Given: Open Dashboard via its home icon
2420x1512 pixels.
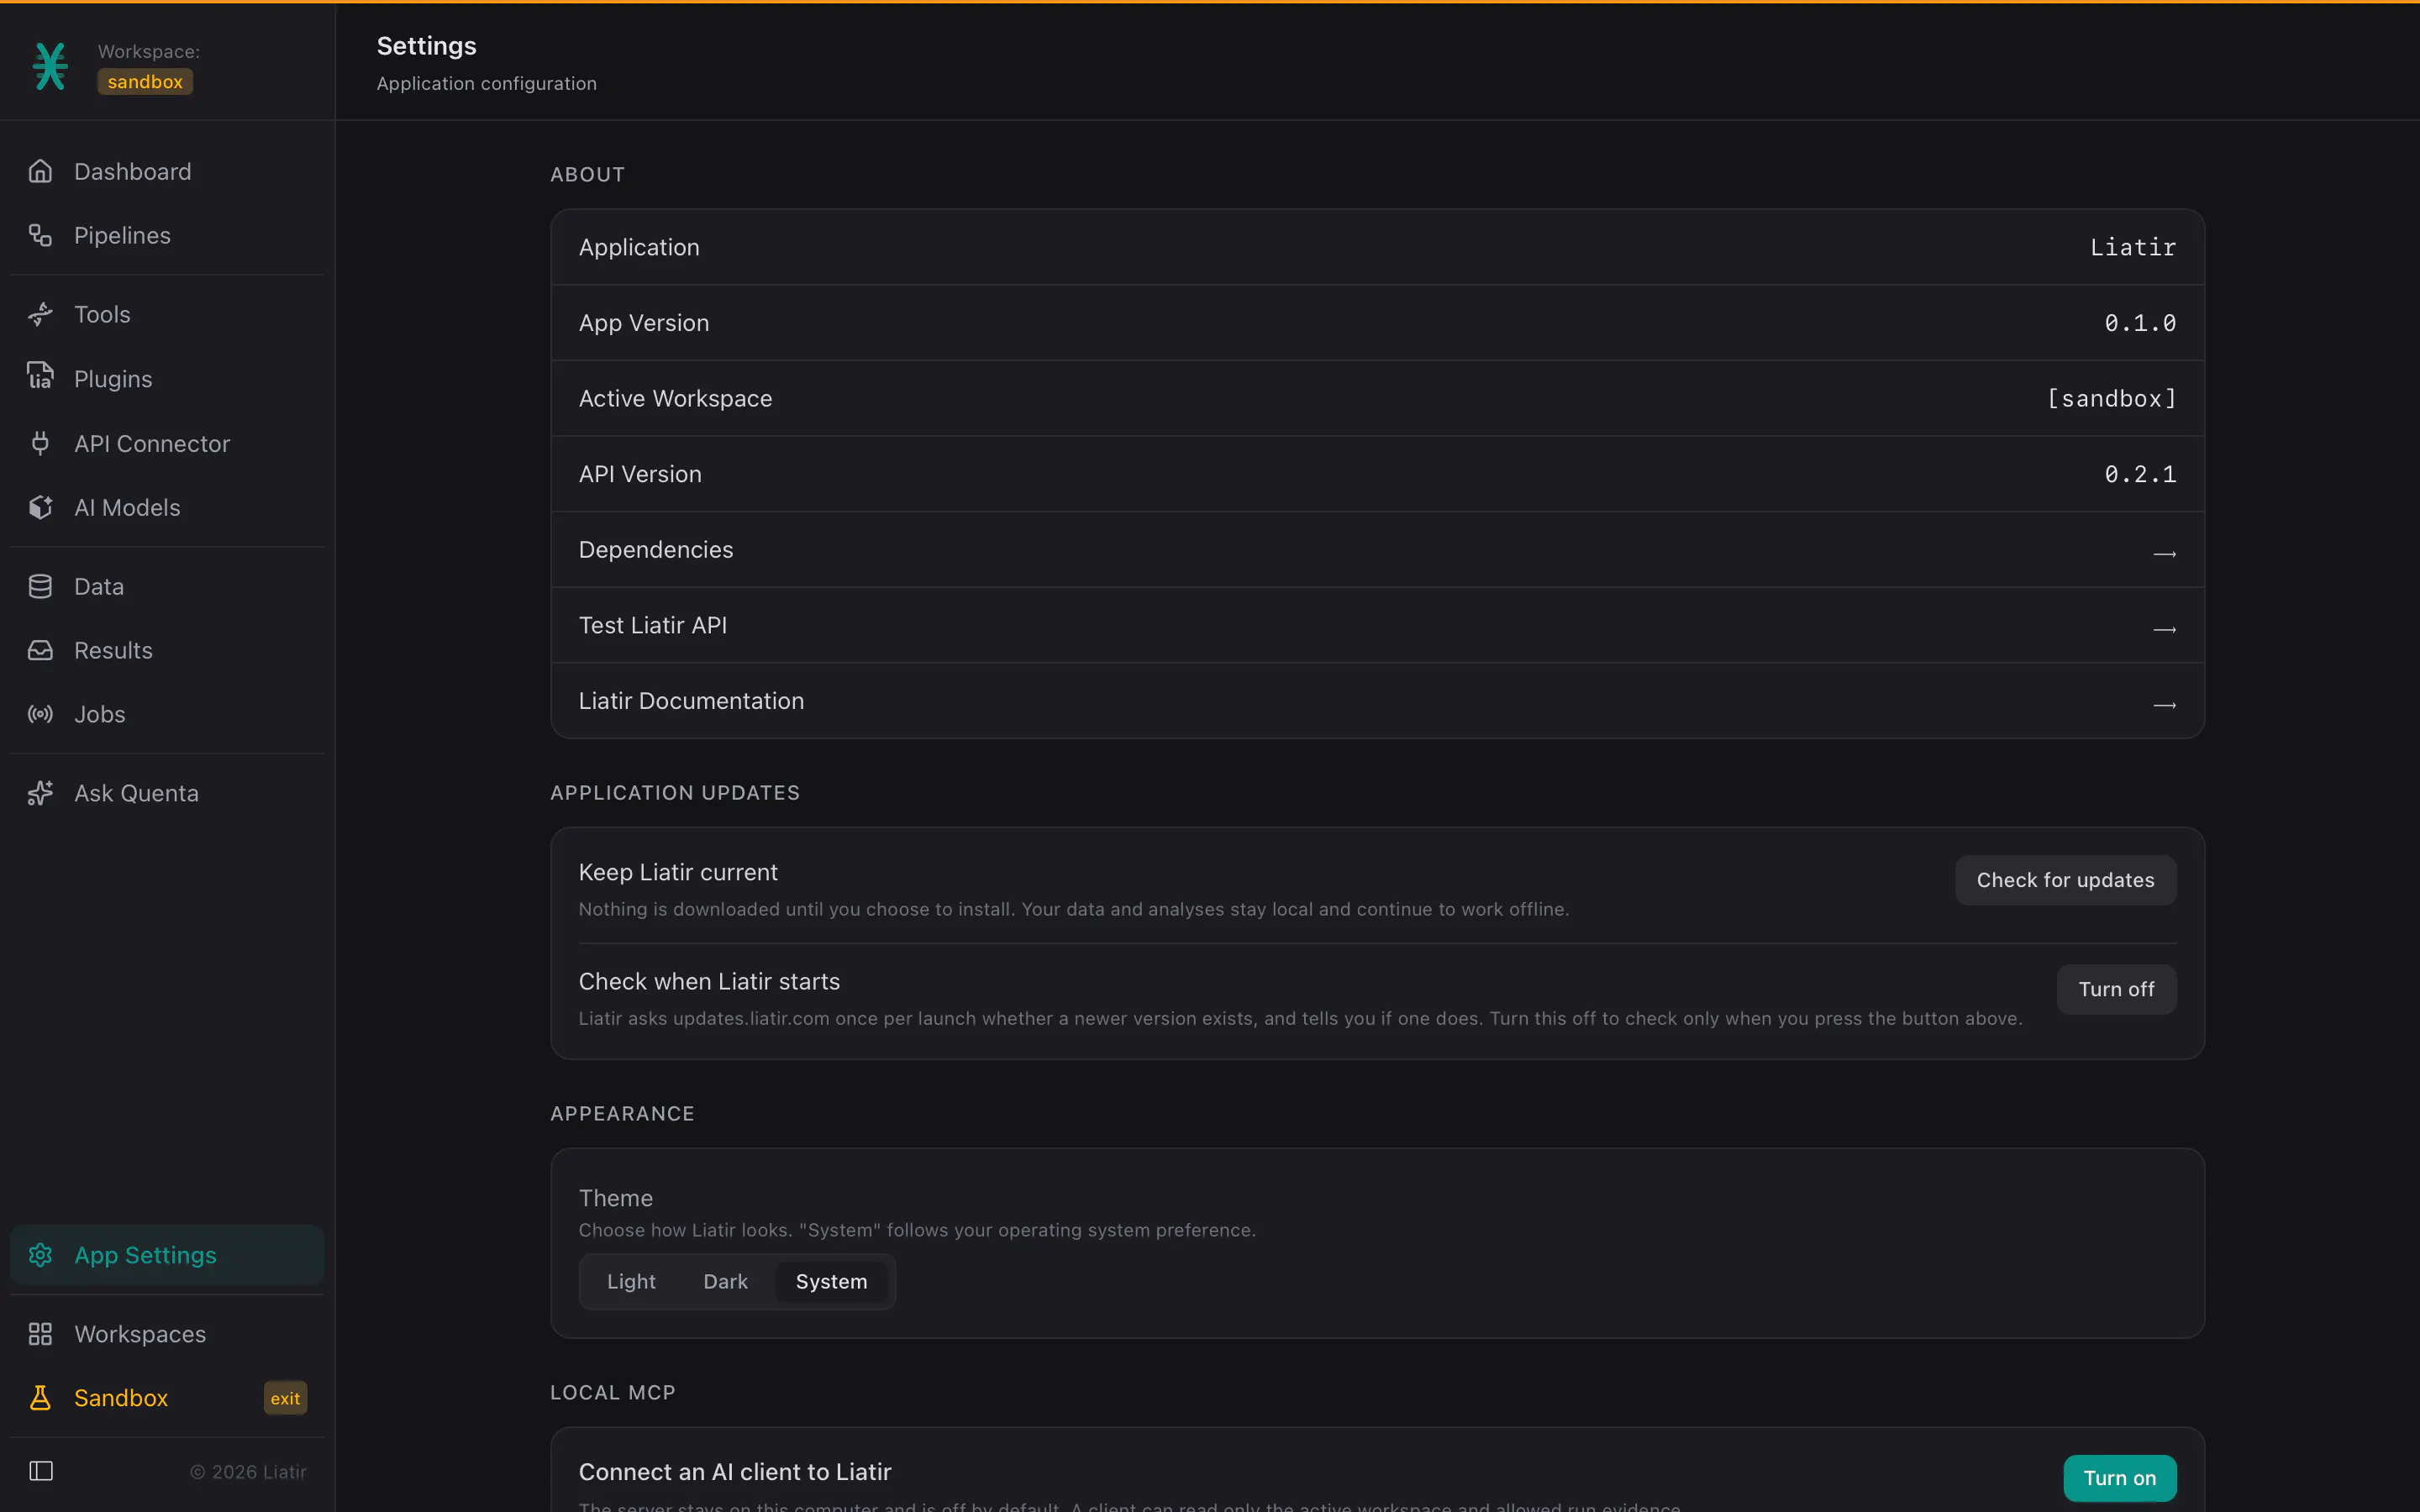Looking at the screenshot, I should 40,171.
